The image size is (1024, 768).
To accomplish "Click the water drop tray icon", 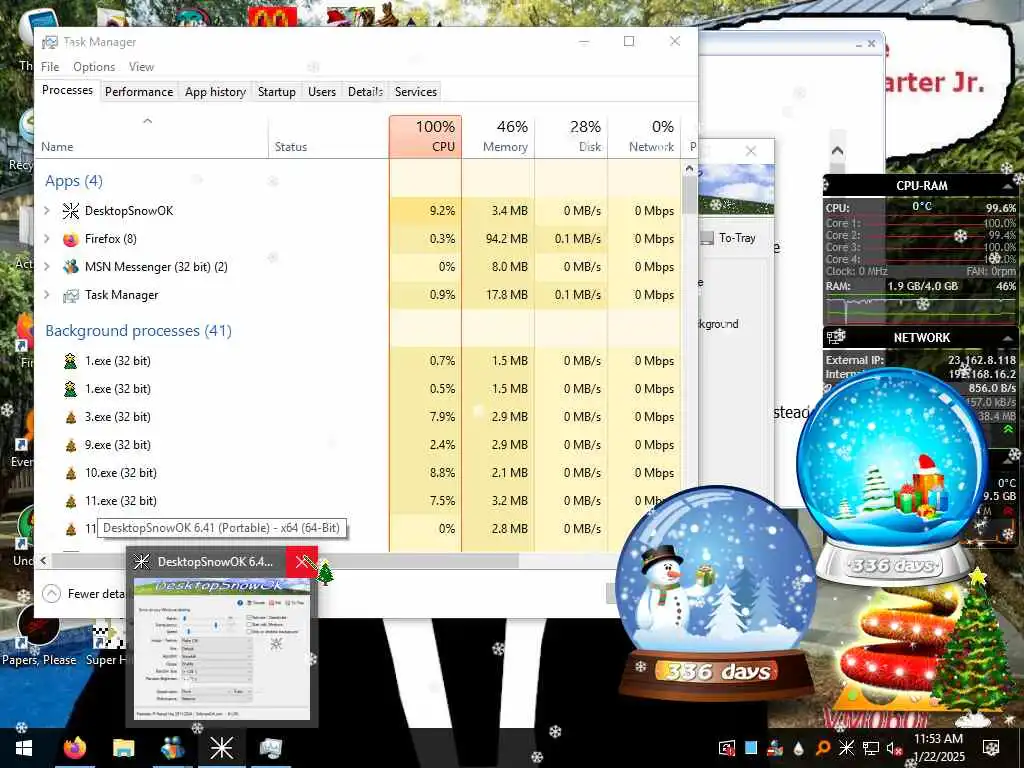I will (x=799, y=748).
